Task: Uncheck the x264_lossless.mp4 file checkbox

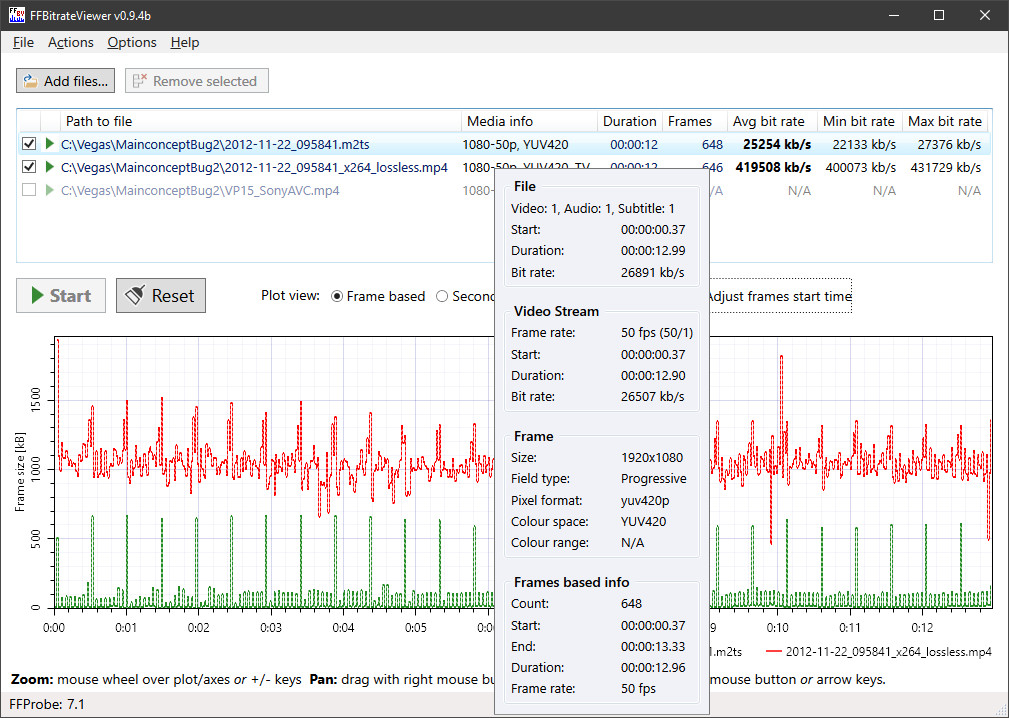Action: [29, 167]
